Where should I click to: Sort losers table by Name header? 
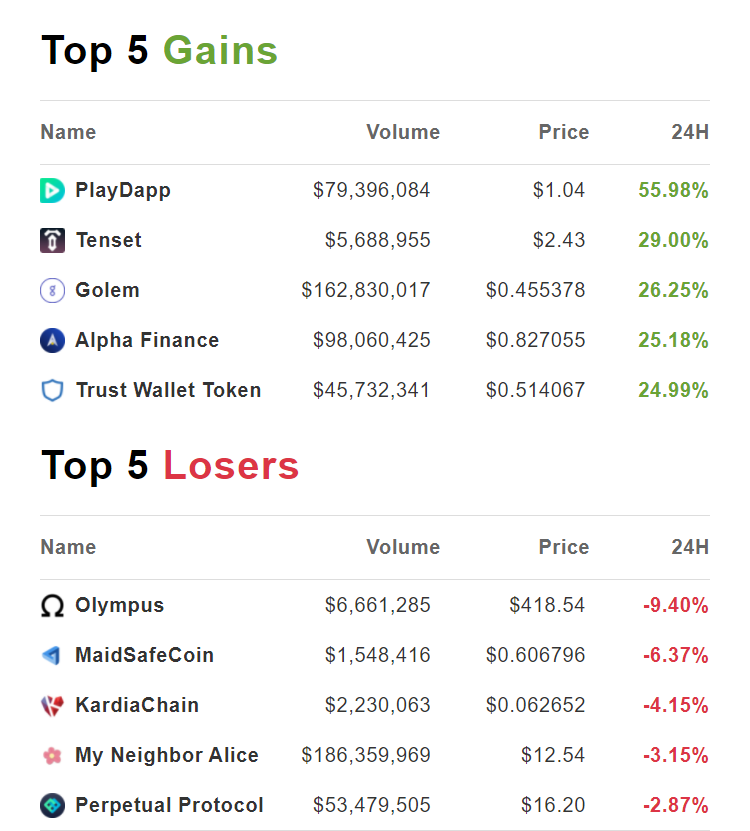(x=68, y=547)
